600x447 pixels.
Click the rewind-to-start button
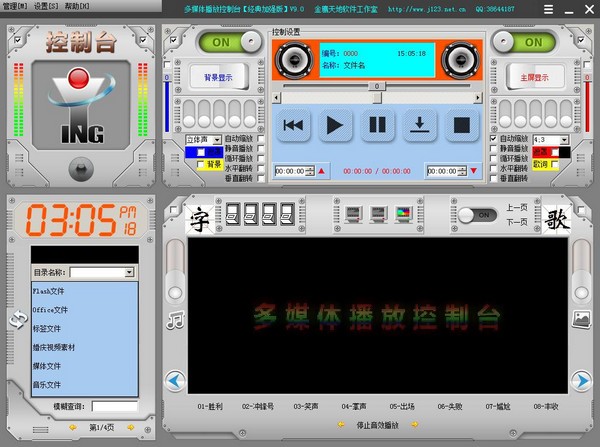click(293, 125)
